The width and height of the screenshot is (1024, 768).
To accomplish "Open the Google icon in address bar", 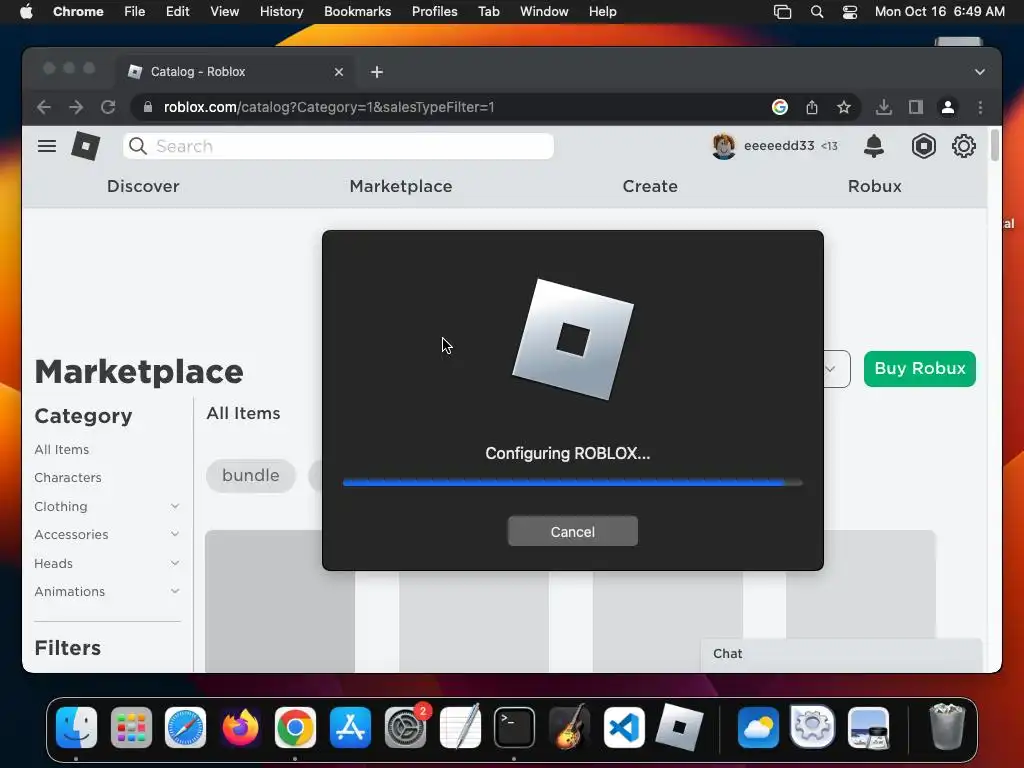I will (x=780, y=107).
